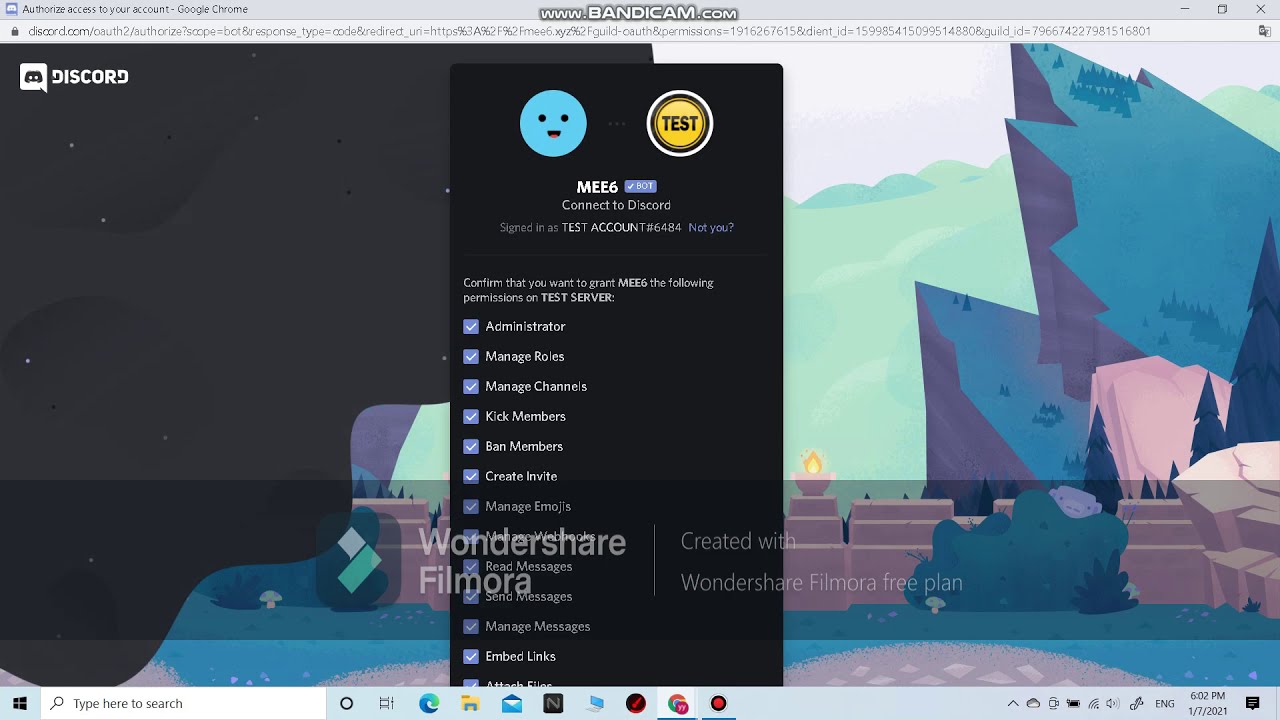
Task: Open the clock showing 6:02 PM
Action: (x=1207, y=704)
